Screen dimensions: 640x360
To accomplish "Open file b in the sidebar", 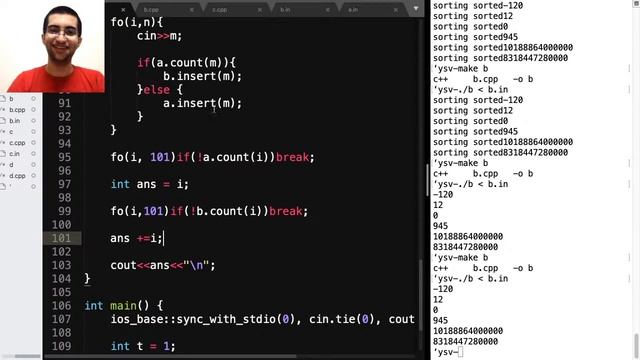I will tap(11, 99).
